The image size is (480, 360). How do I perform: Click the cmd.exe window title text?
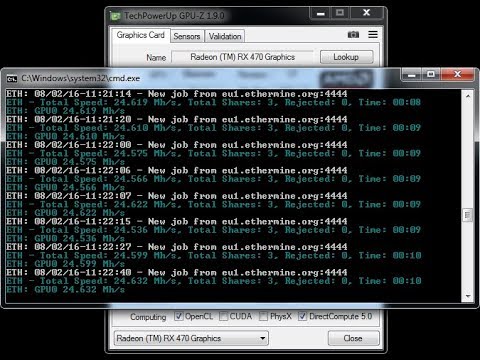(81, 78)
